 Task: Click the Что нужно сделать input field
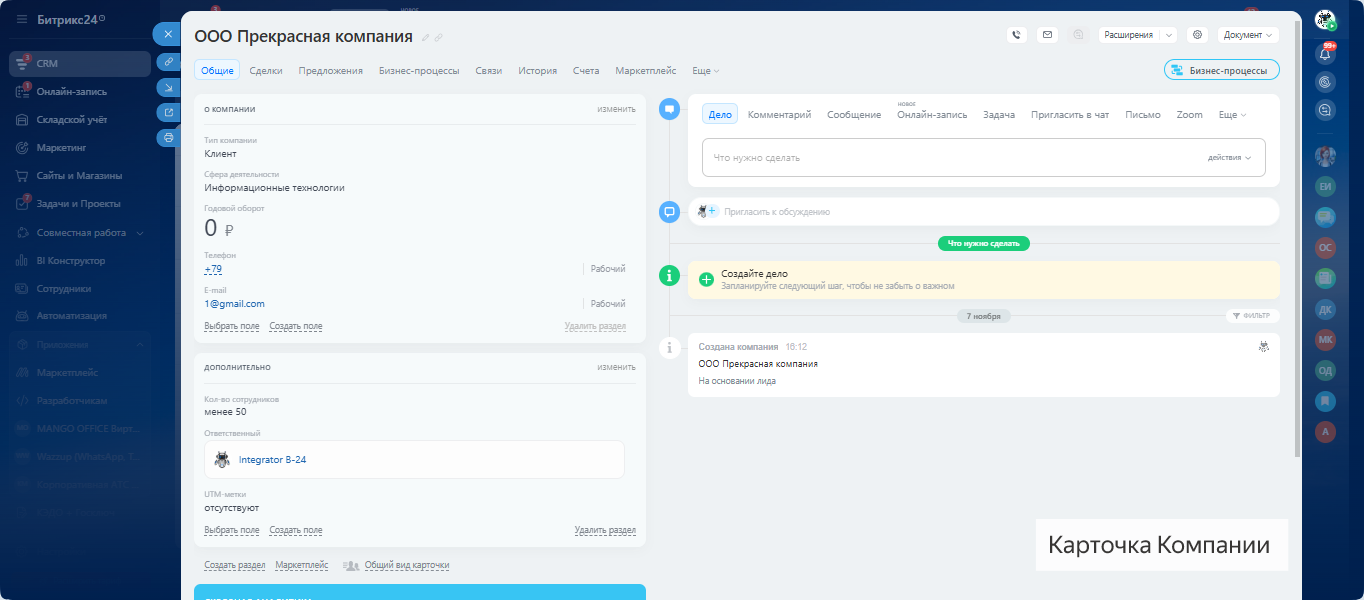point(950,158)
